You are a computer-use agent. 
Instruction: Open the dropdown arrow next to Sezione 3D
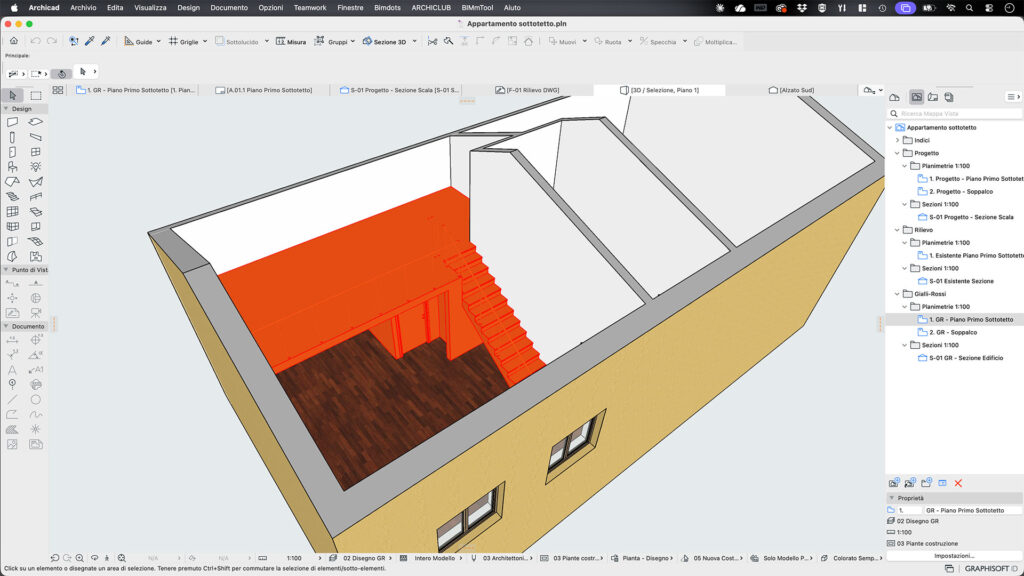tap(414, 41)
